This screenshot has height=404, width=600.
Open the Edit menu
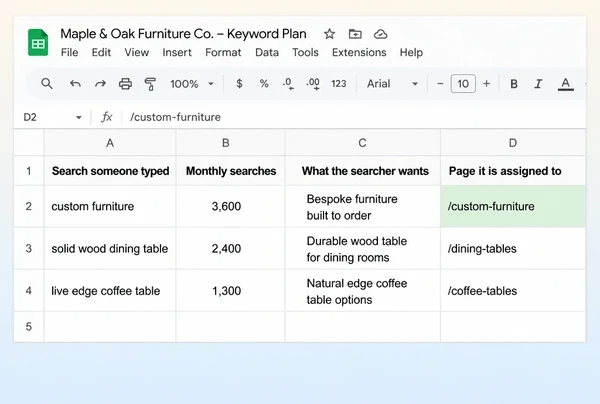[101, 52]
